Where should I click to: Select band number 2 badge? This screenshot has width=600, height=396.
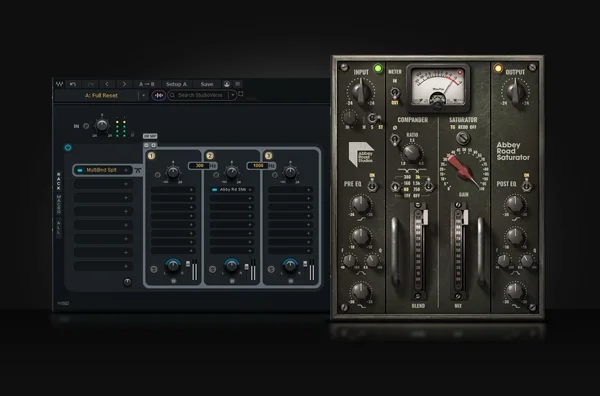(210, 156)
